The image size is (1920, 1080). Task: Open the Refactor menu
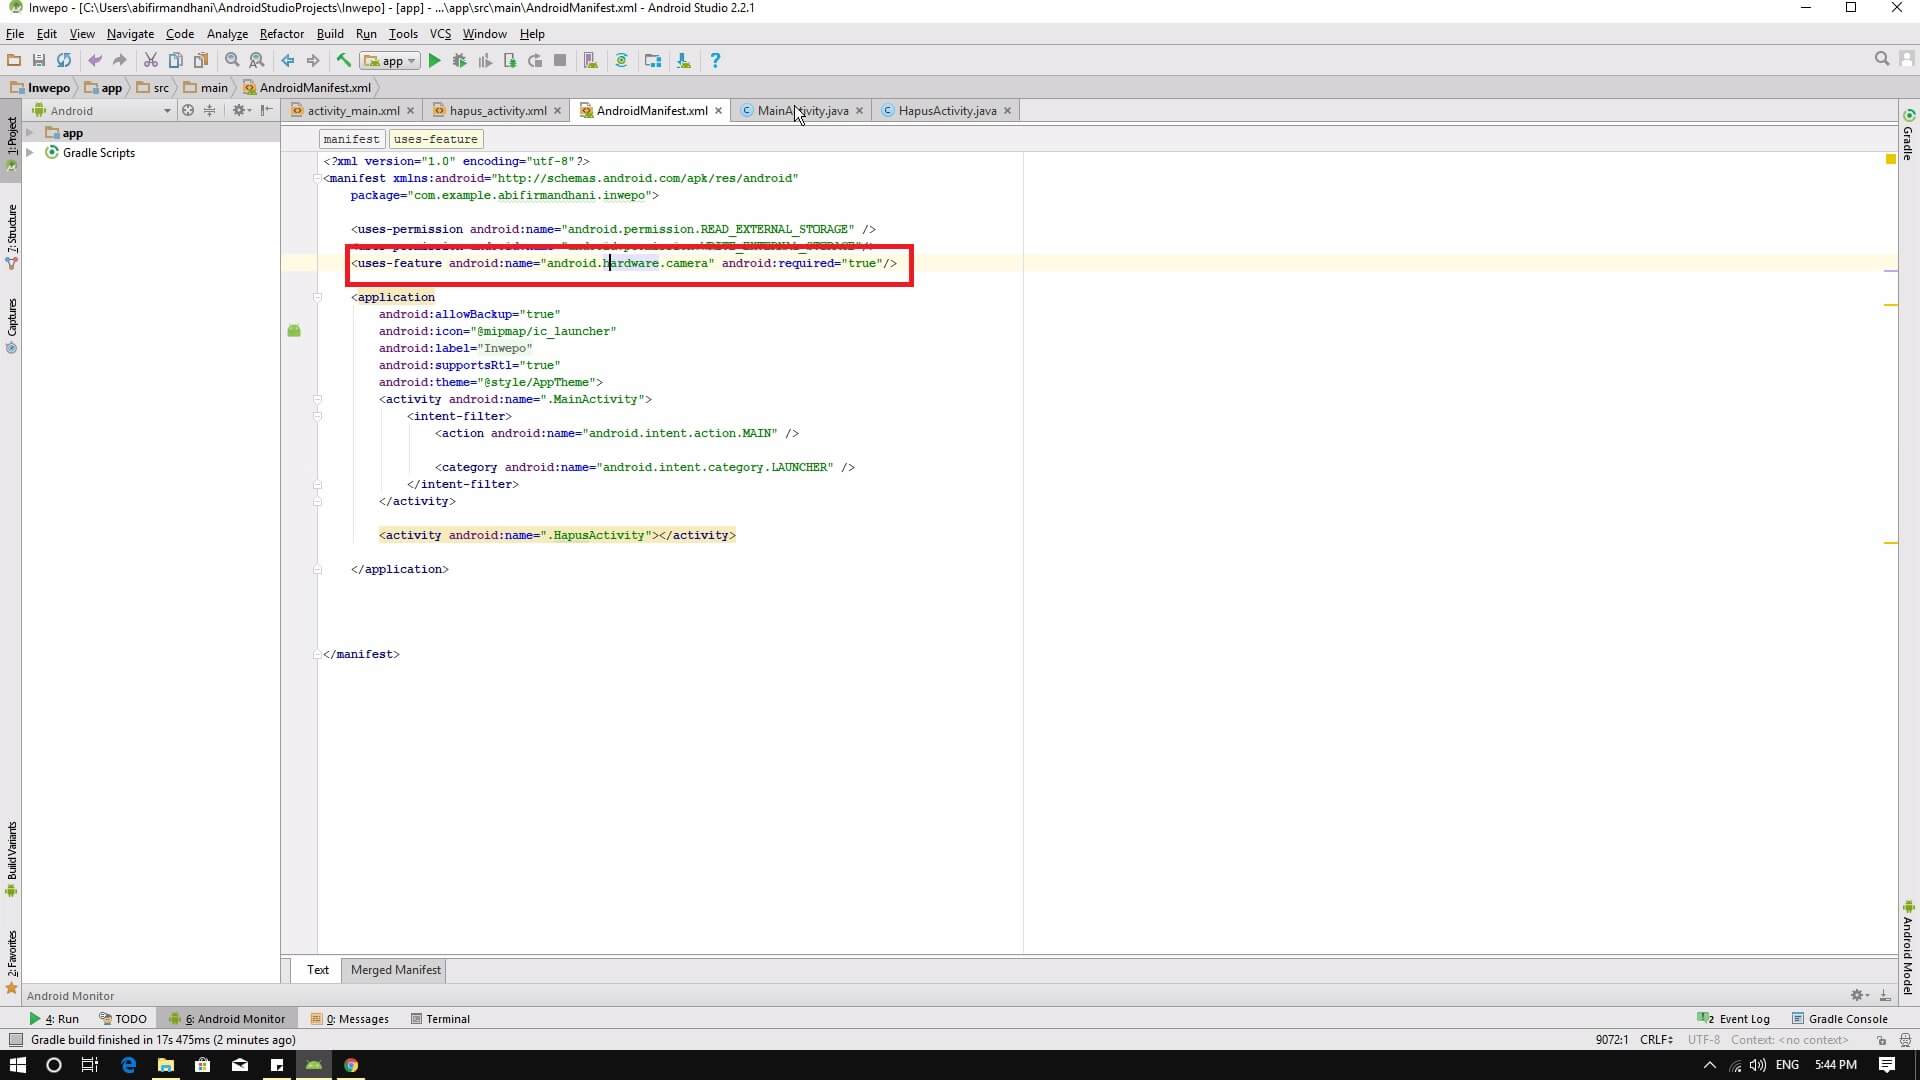[281, 34]
